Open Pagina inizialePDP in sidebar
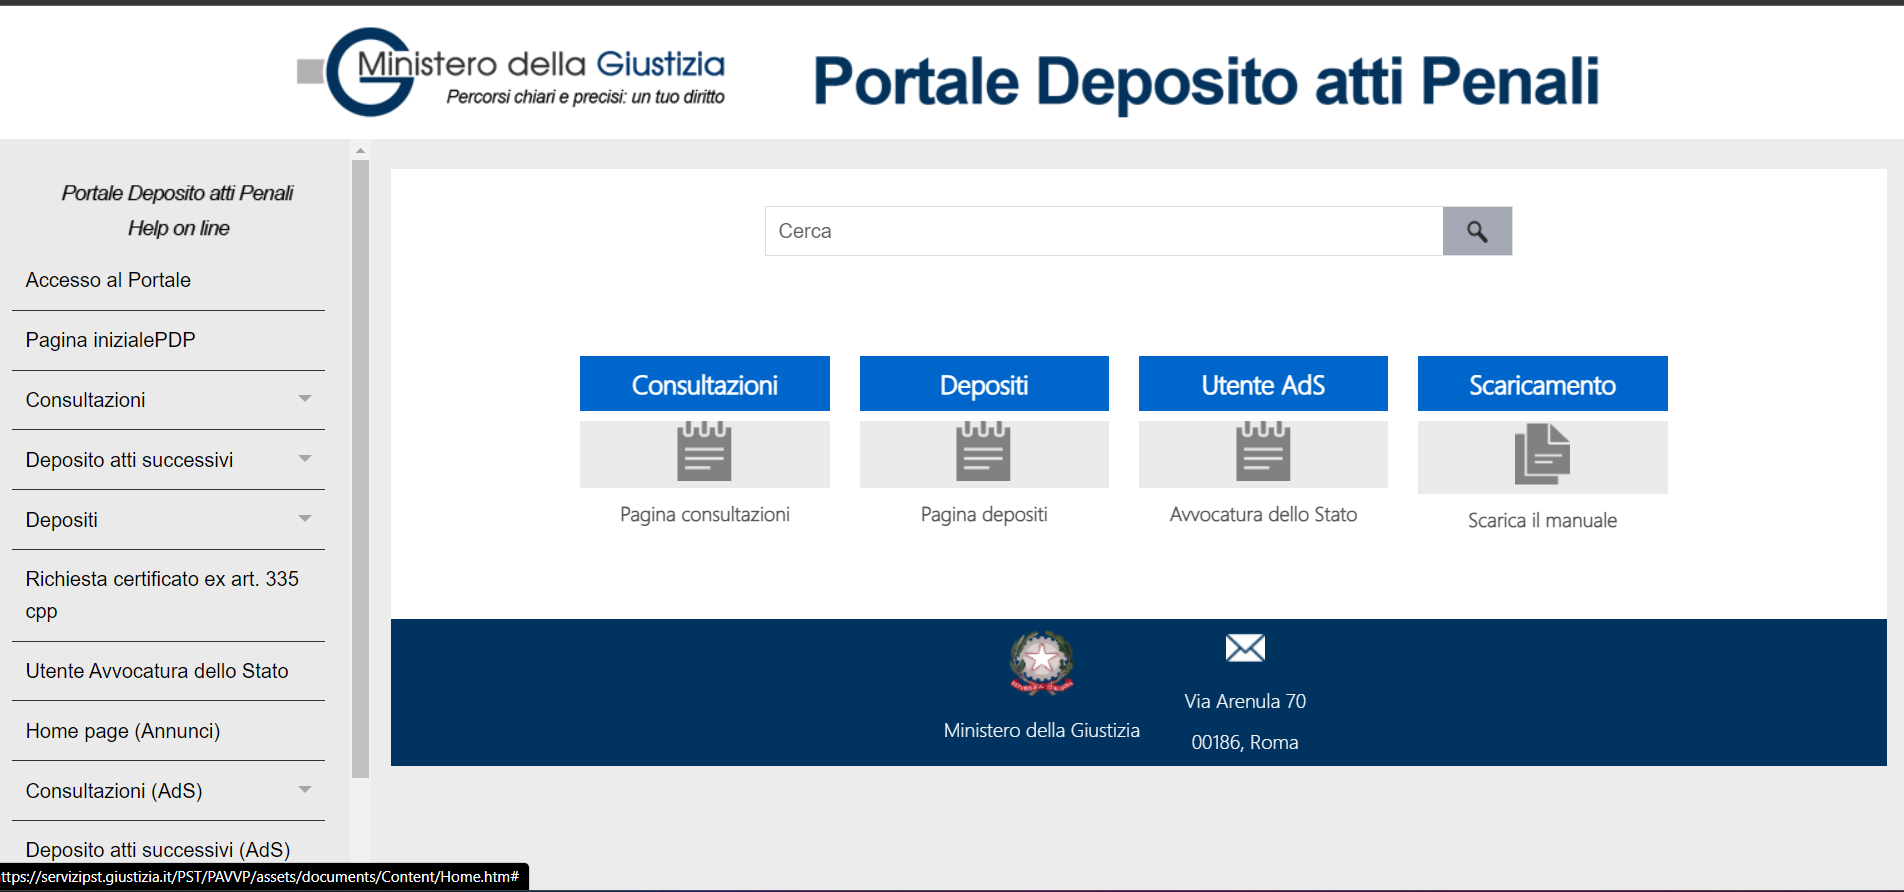The height and width of the screenshot is (892, 1904). click(110, 340)
